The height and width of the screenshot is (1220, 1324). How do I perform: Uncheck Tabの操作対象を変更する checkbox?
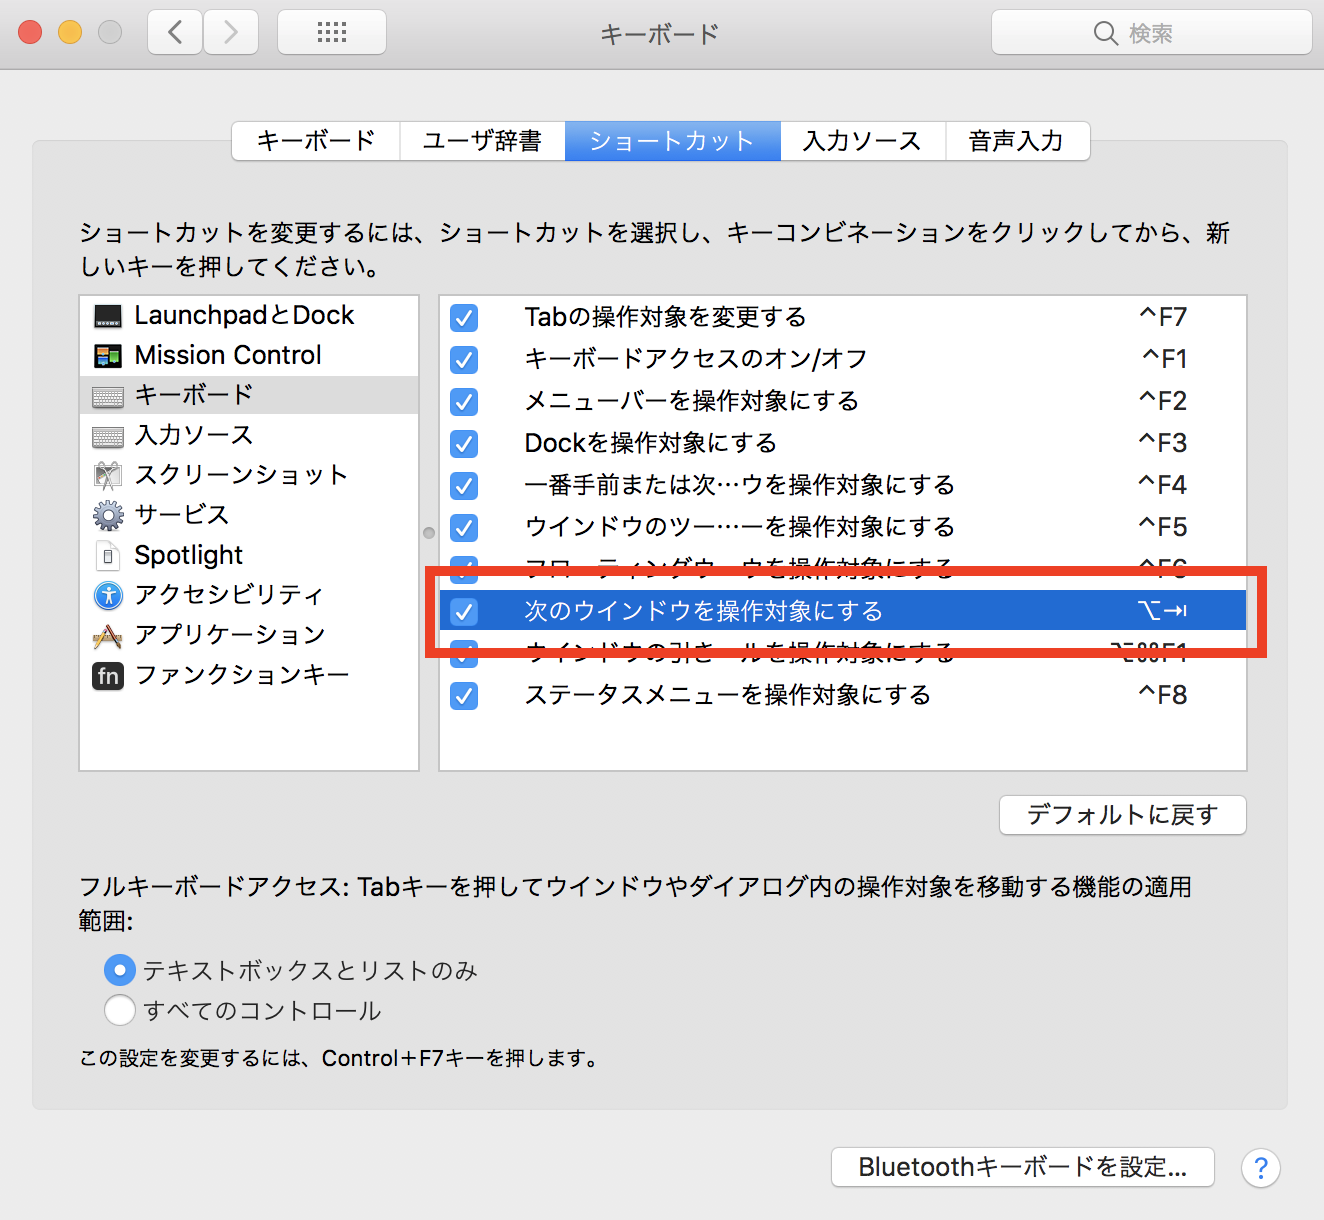click(x=464, y=318)
